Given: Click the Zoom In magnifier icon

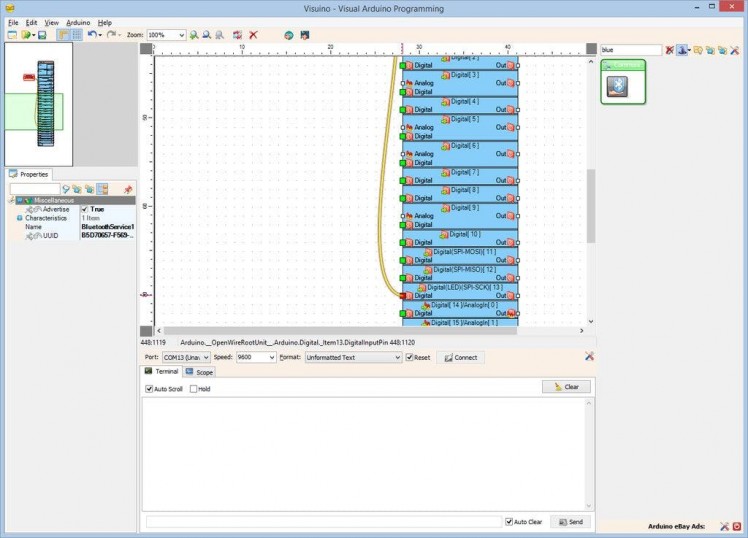Looking at the screenshot, I should [x=194, y=35].
